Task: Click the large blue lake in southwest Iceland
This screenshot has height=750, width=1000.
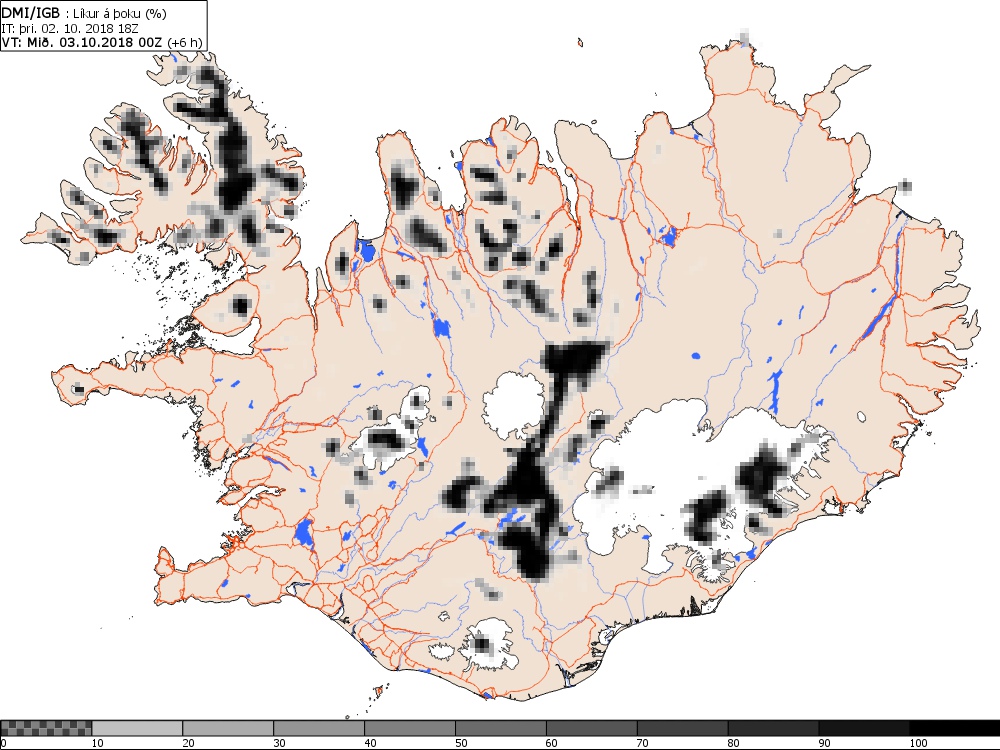Action: (x=304, y=533)
